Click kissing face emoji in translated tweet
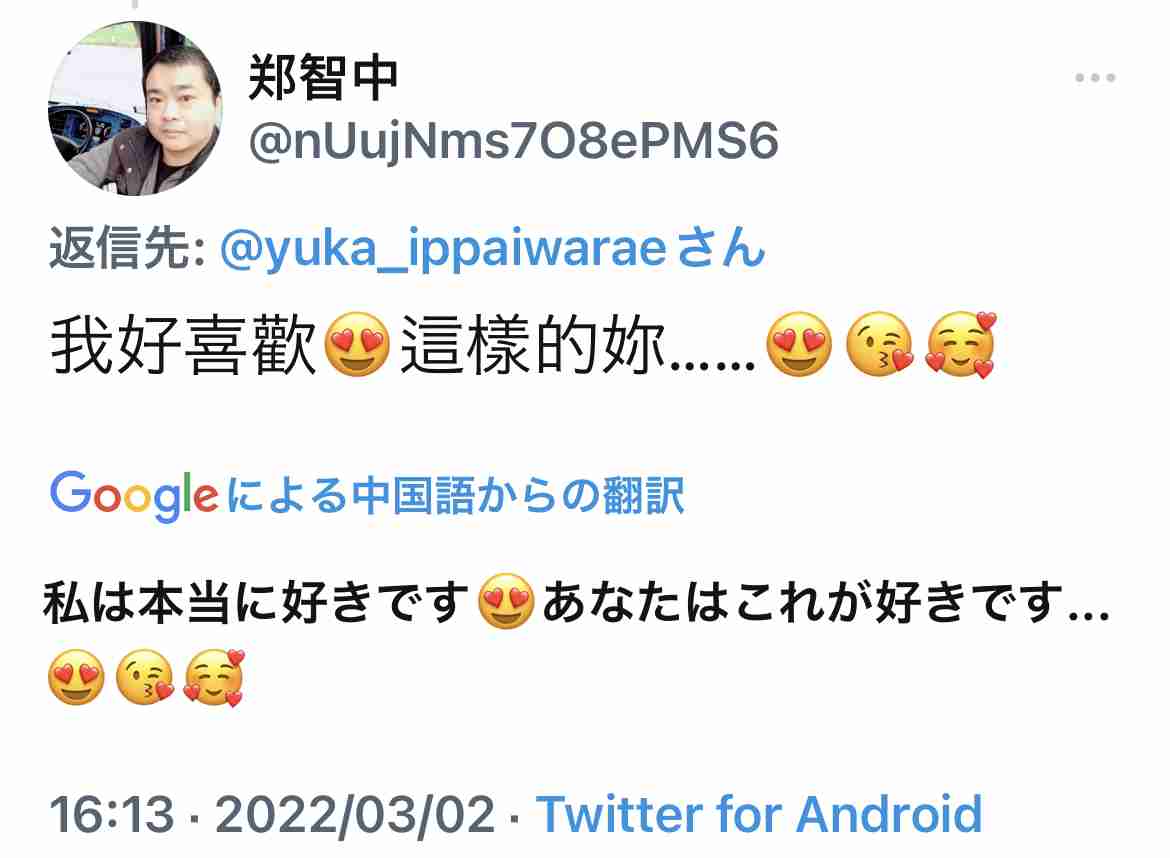The height and width of the screenshot is (858, 1170). pos(146,677)
